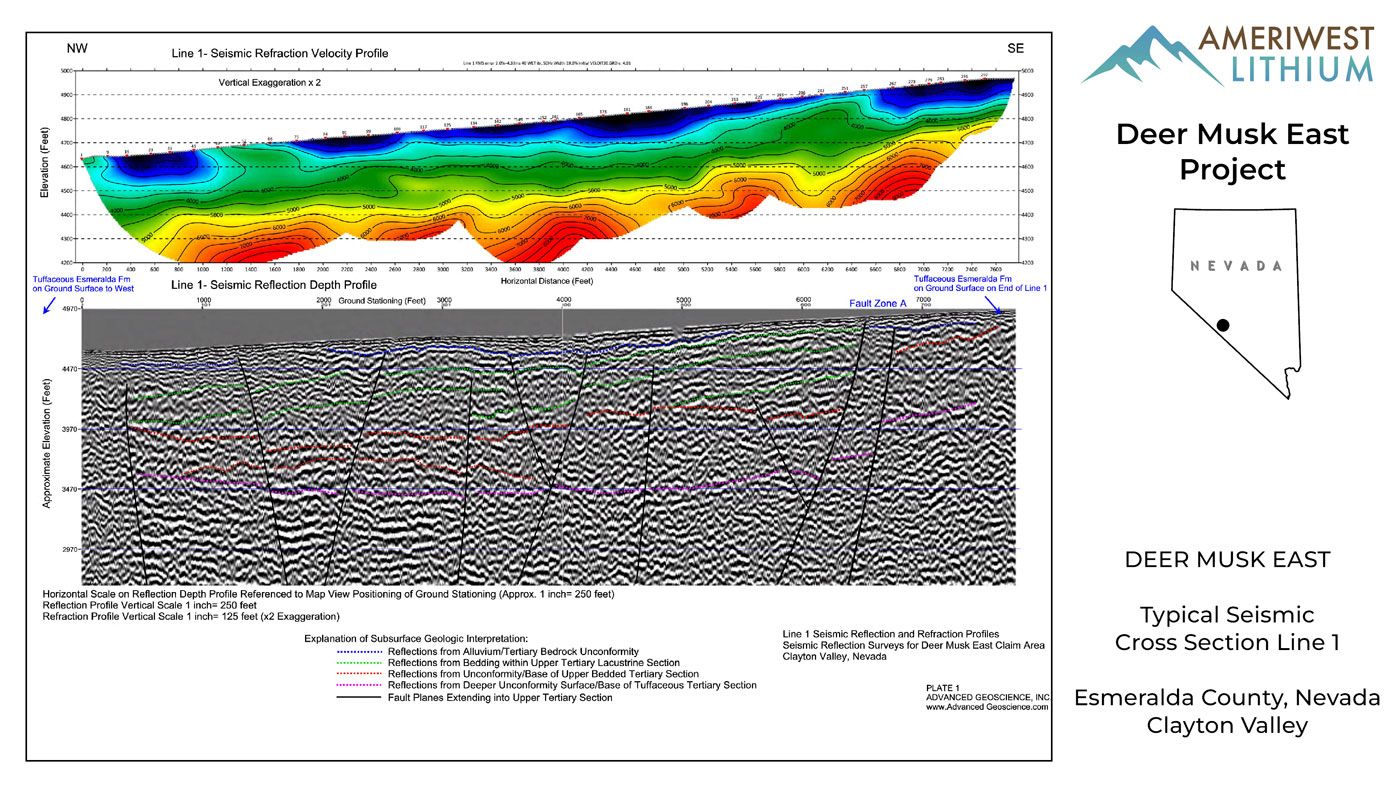This screenshot has height=789, width=1400.
Task: Click the www.Advanced Geoscience.com link
Action: [987, 707]
